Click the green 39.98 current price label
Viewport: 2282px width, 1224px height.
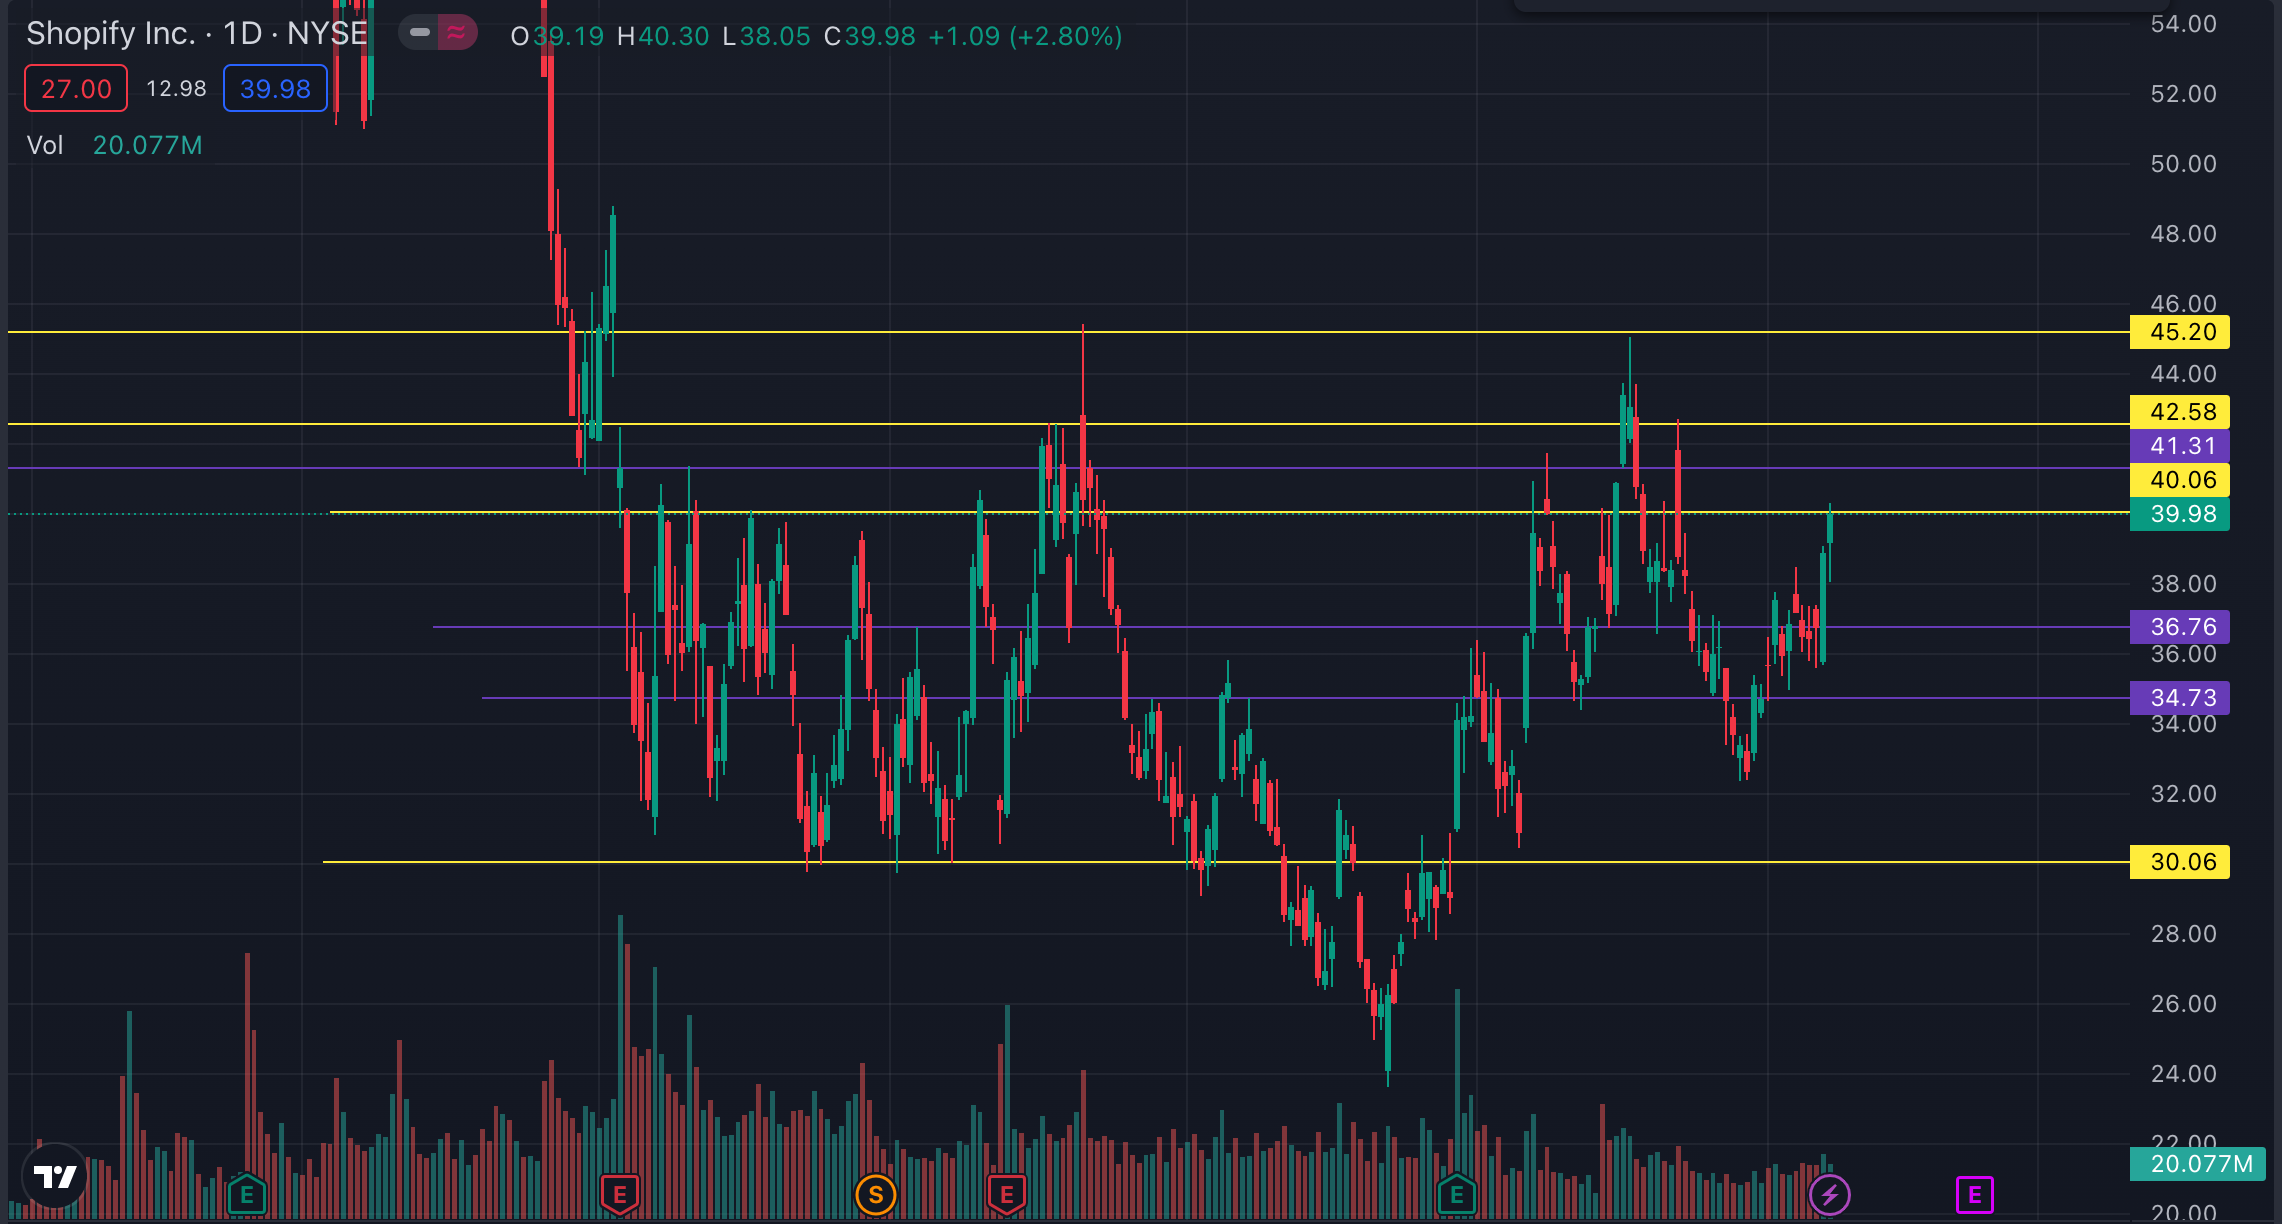(x=2180, y=514)
